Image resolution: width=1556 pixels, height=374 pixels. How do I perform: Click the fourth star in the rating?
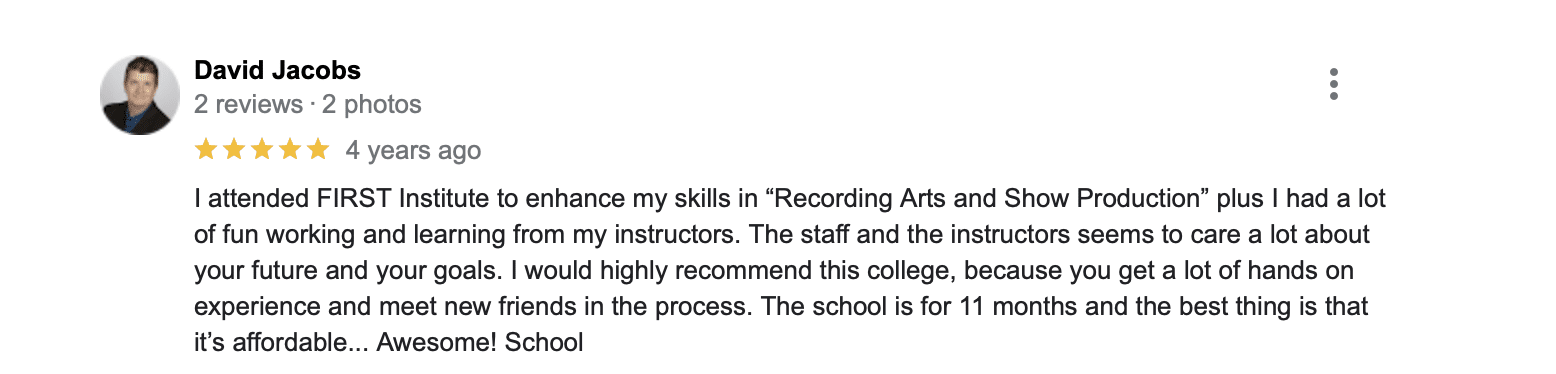(x=290, y=150)
